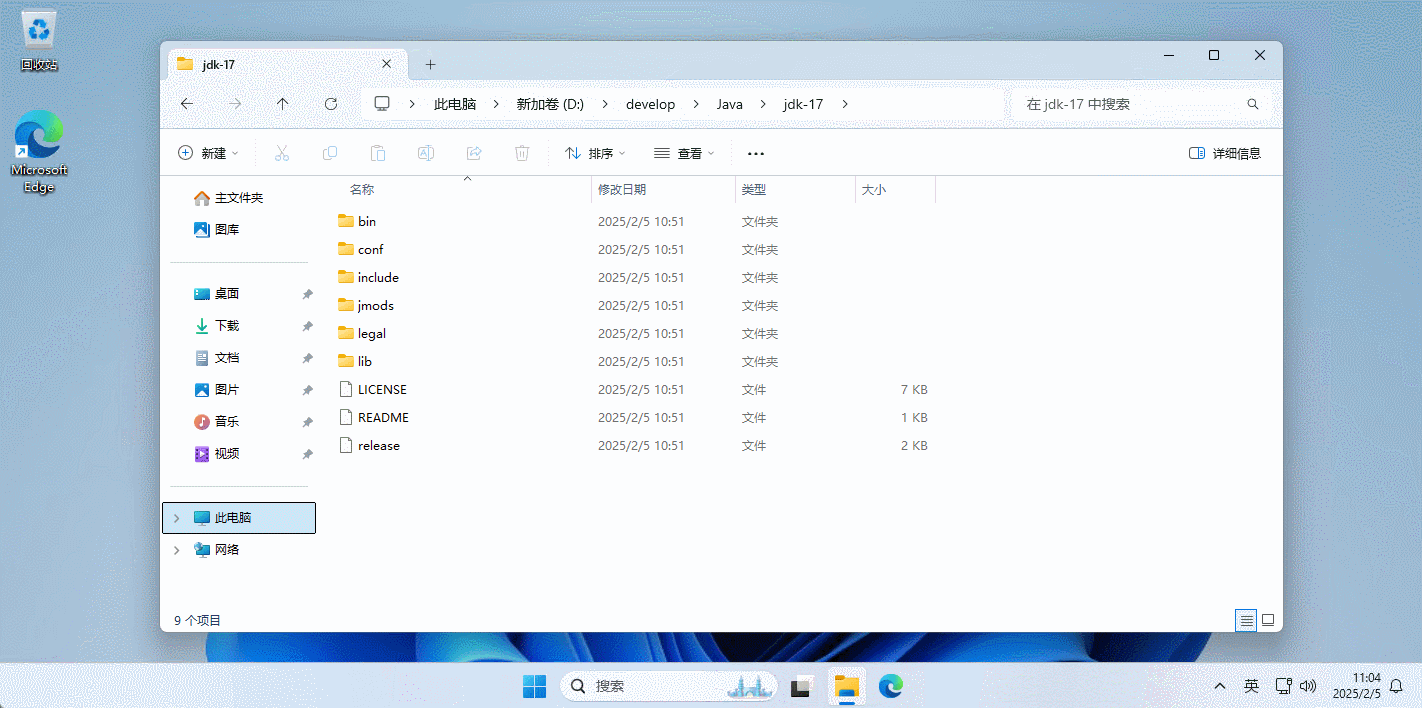Click the Refresh icon in navigation bar

click(x=331, y=104)
